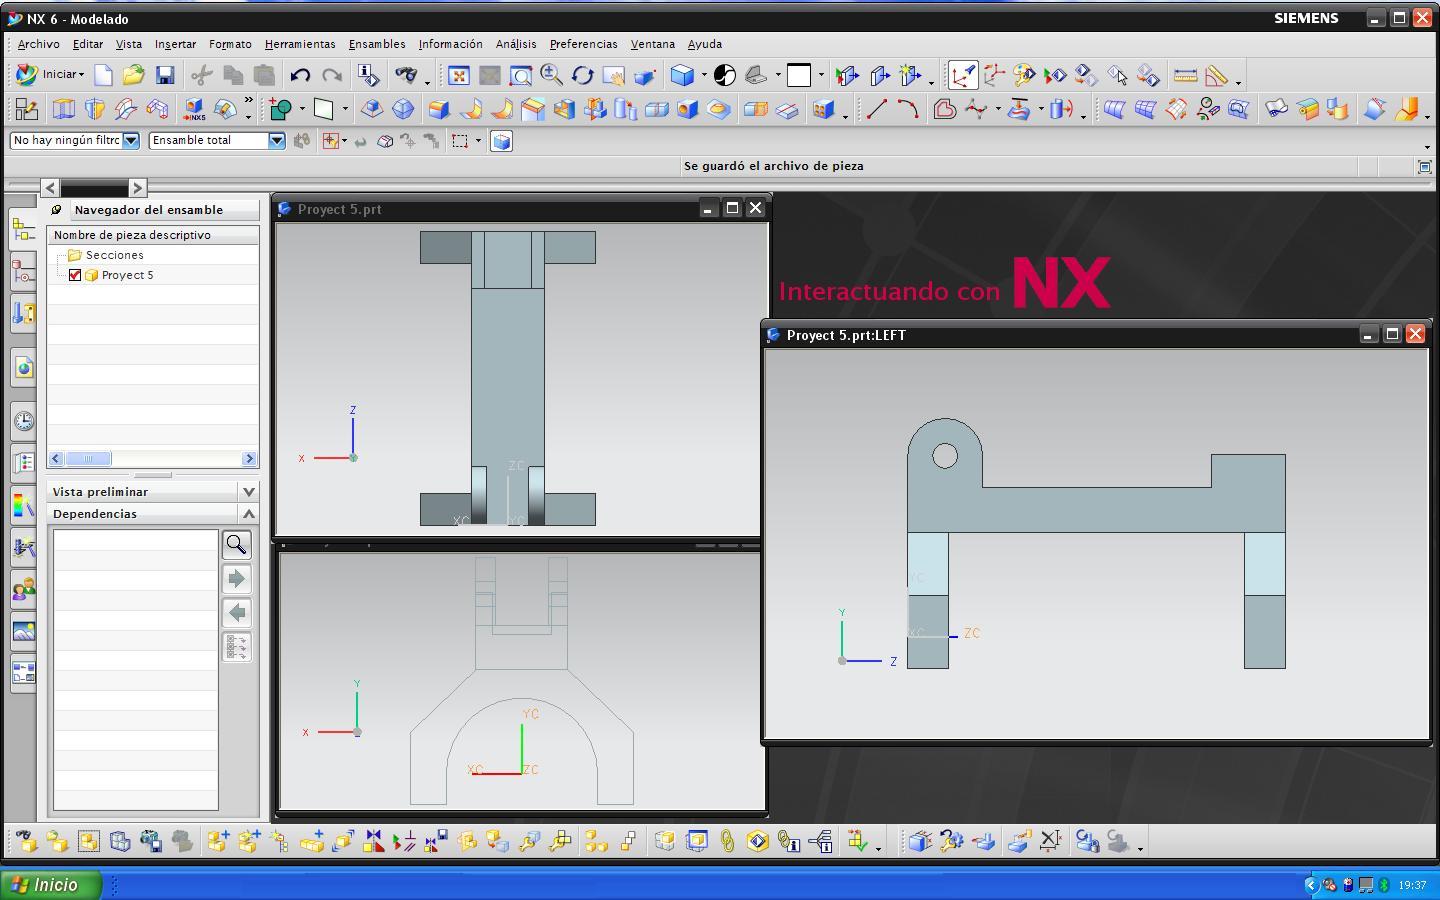Click the Mirror Assembly icon
The height and width of the screenshot is (900, 1440).
click(373, 842)
